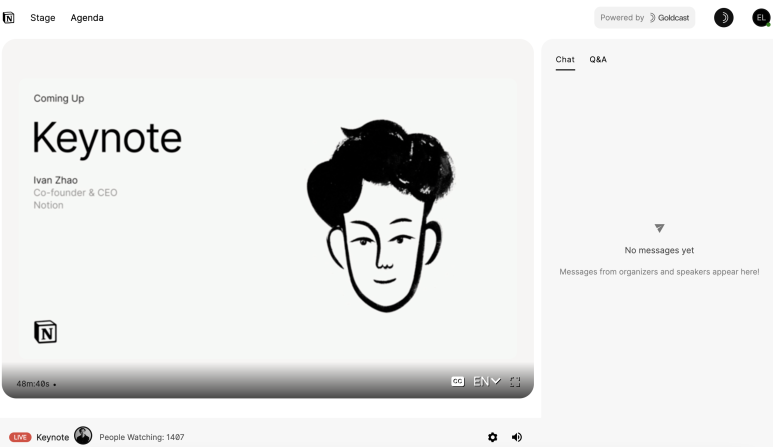Click the empty-chat paper plane icon
This screenshot has height=447, width=773.
pos(659,228)
